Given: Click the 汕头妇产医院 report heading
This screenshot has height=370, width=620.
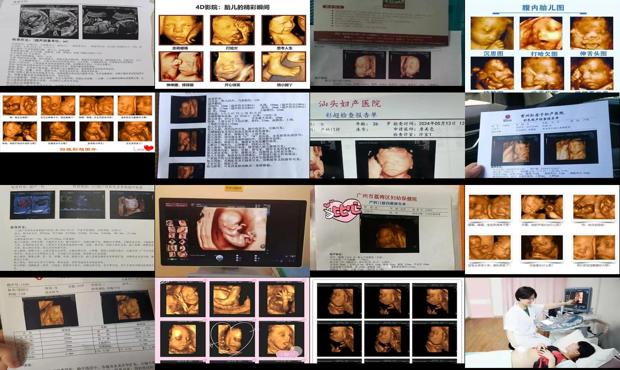Looking at the screenshot, I should [350, 104].
